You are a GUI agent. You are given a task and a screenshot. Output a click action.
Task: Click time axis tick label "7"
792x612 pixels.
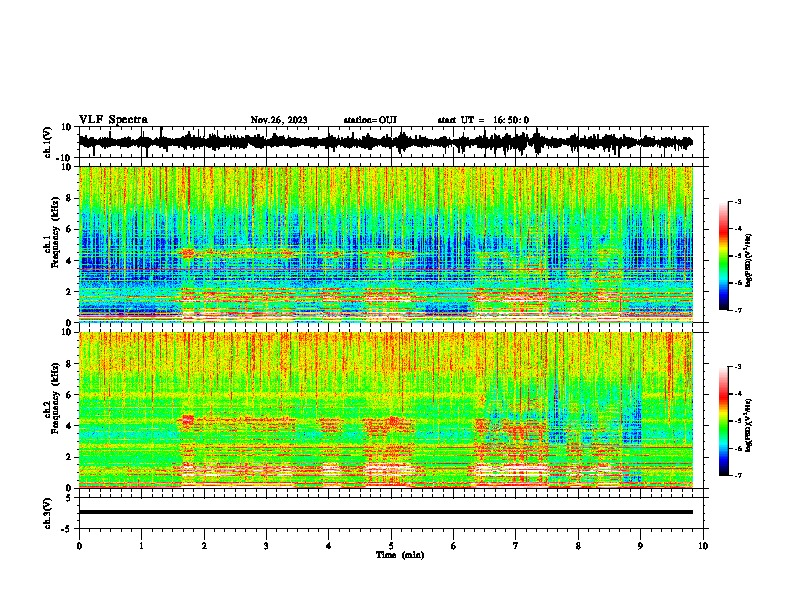(x=516, y=546)
